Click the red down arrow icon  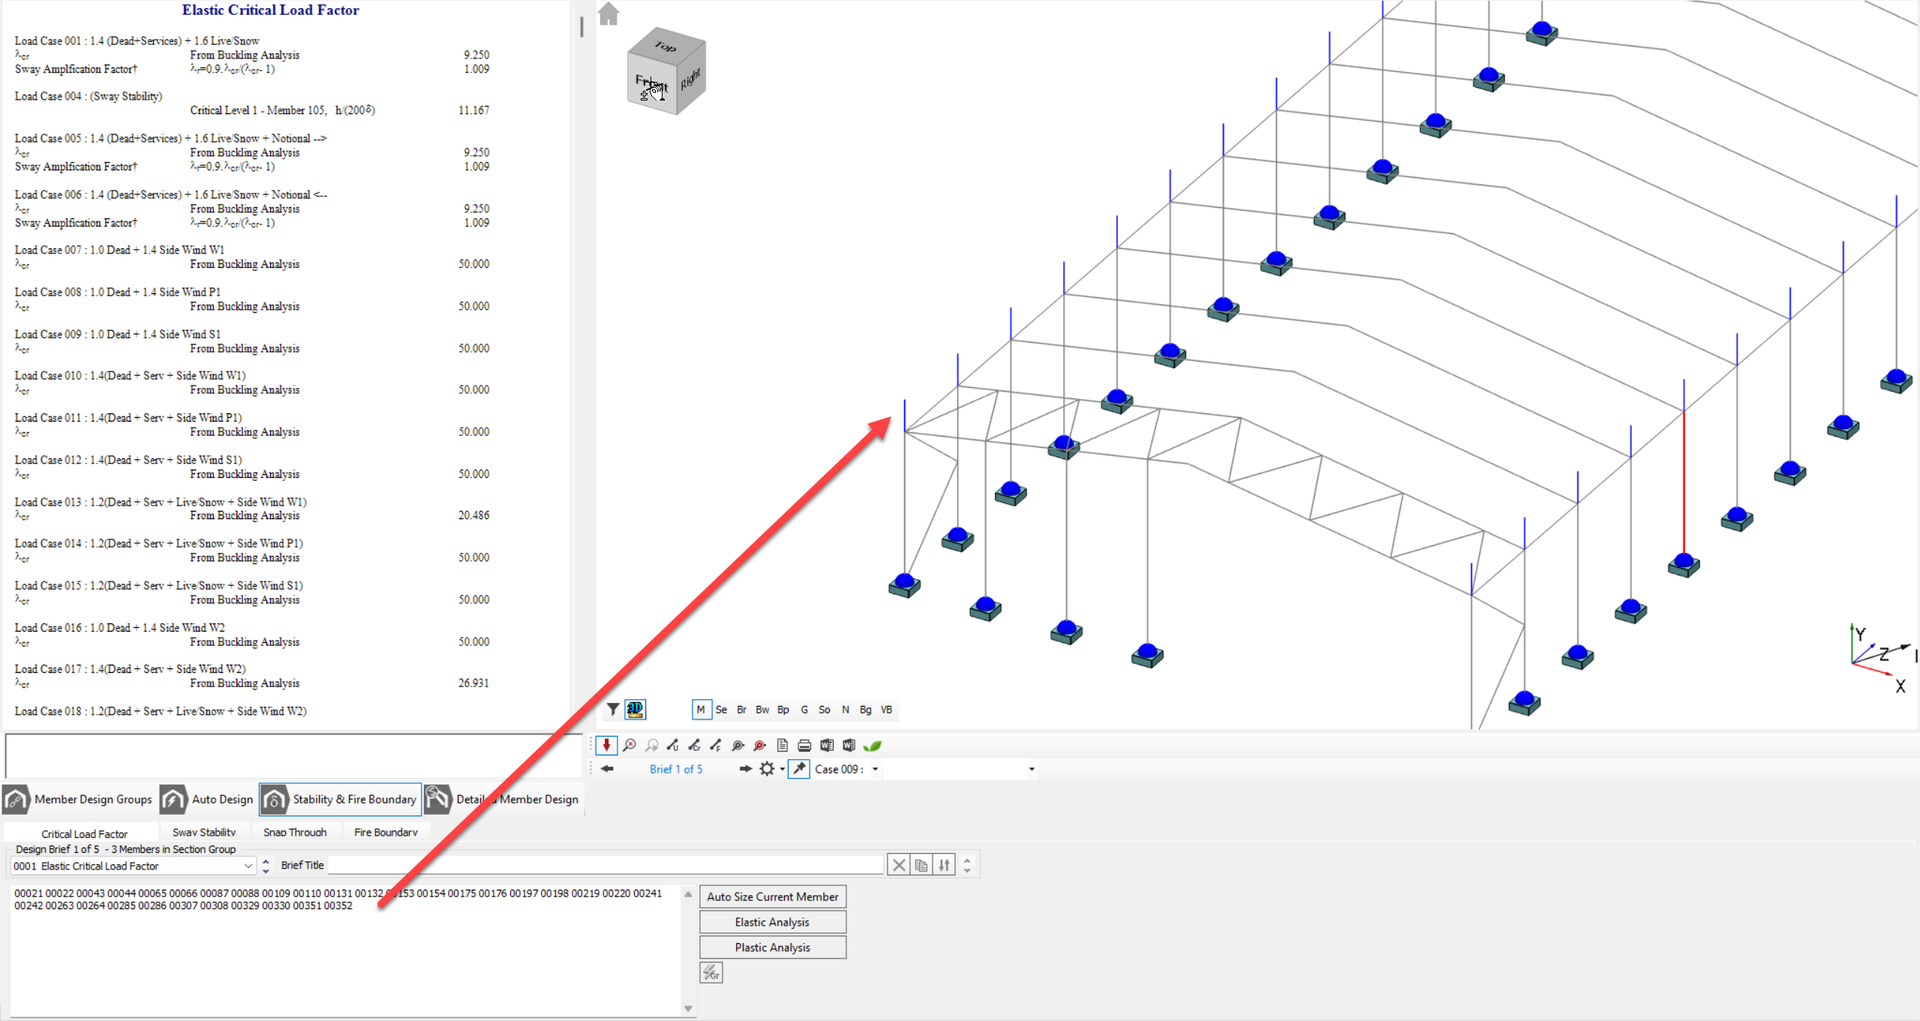click(x=606, y=746)
